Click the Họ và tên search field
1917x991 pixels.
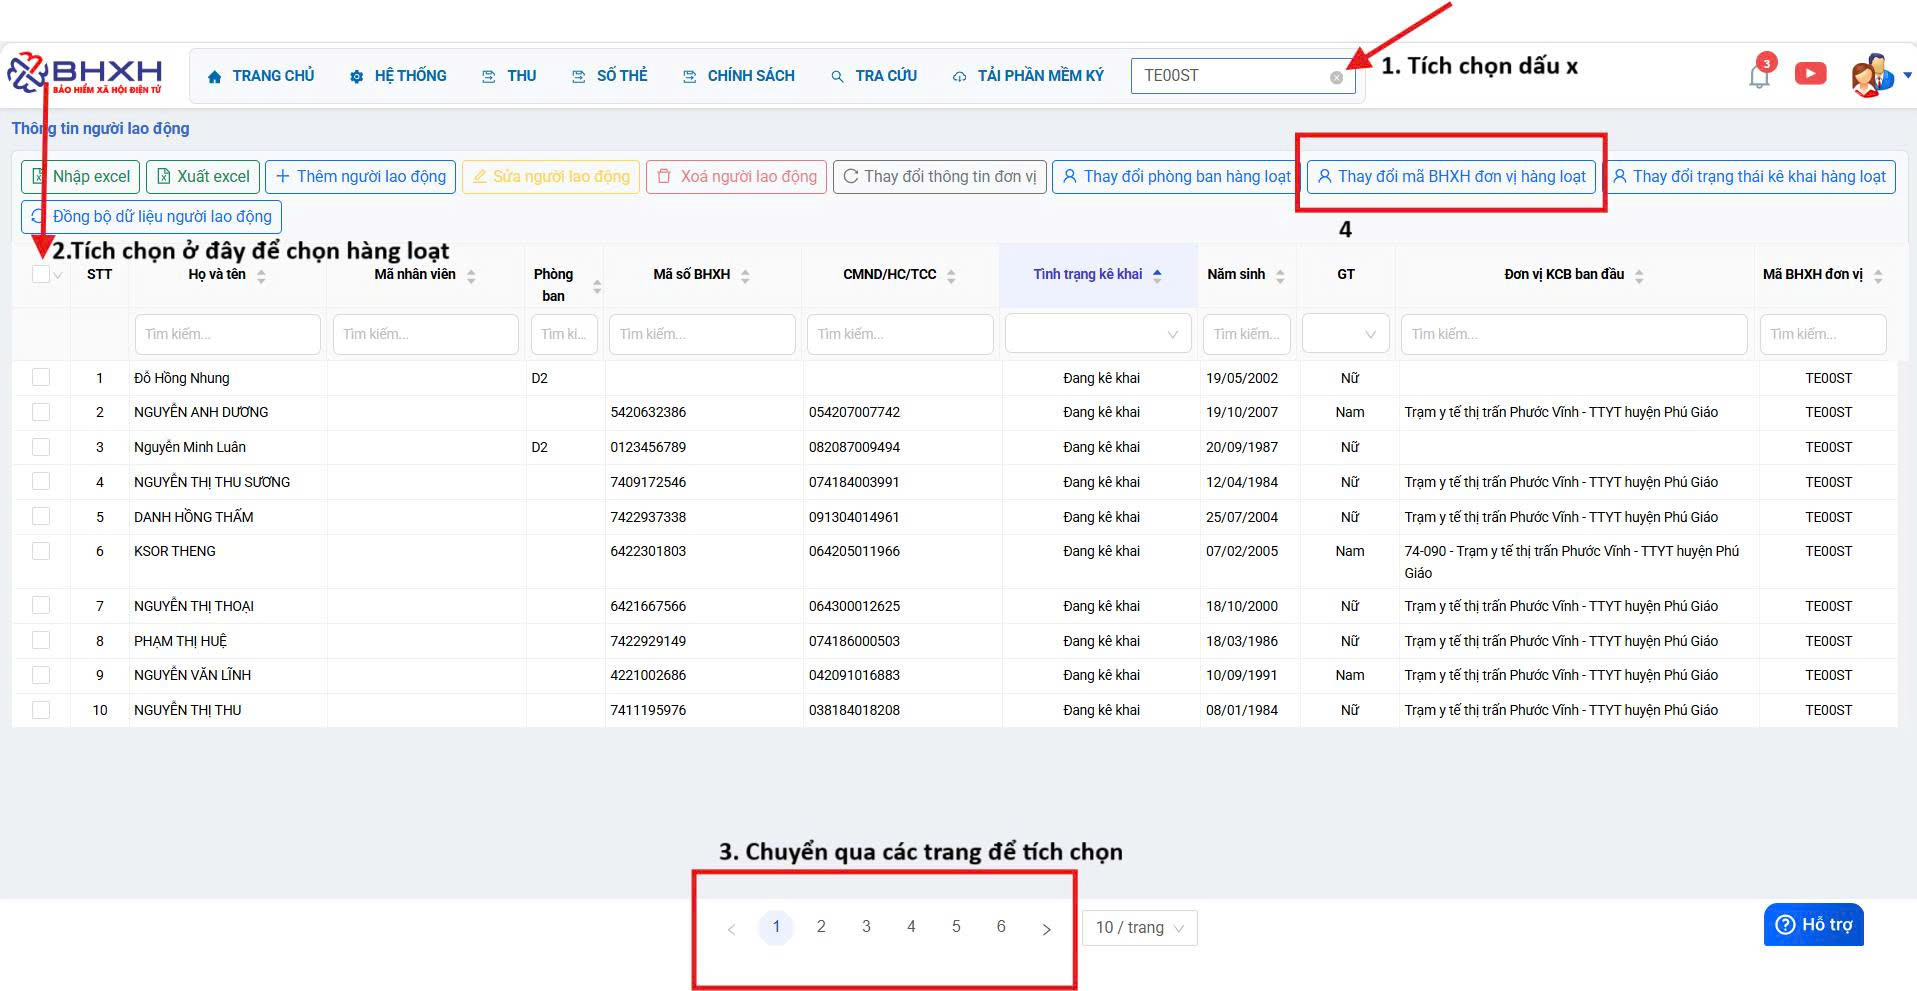[x=227, y=334]
